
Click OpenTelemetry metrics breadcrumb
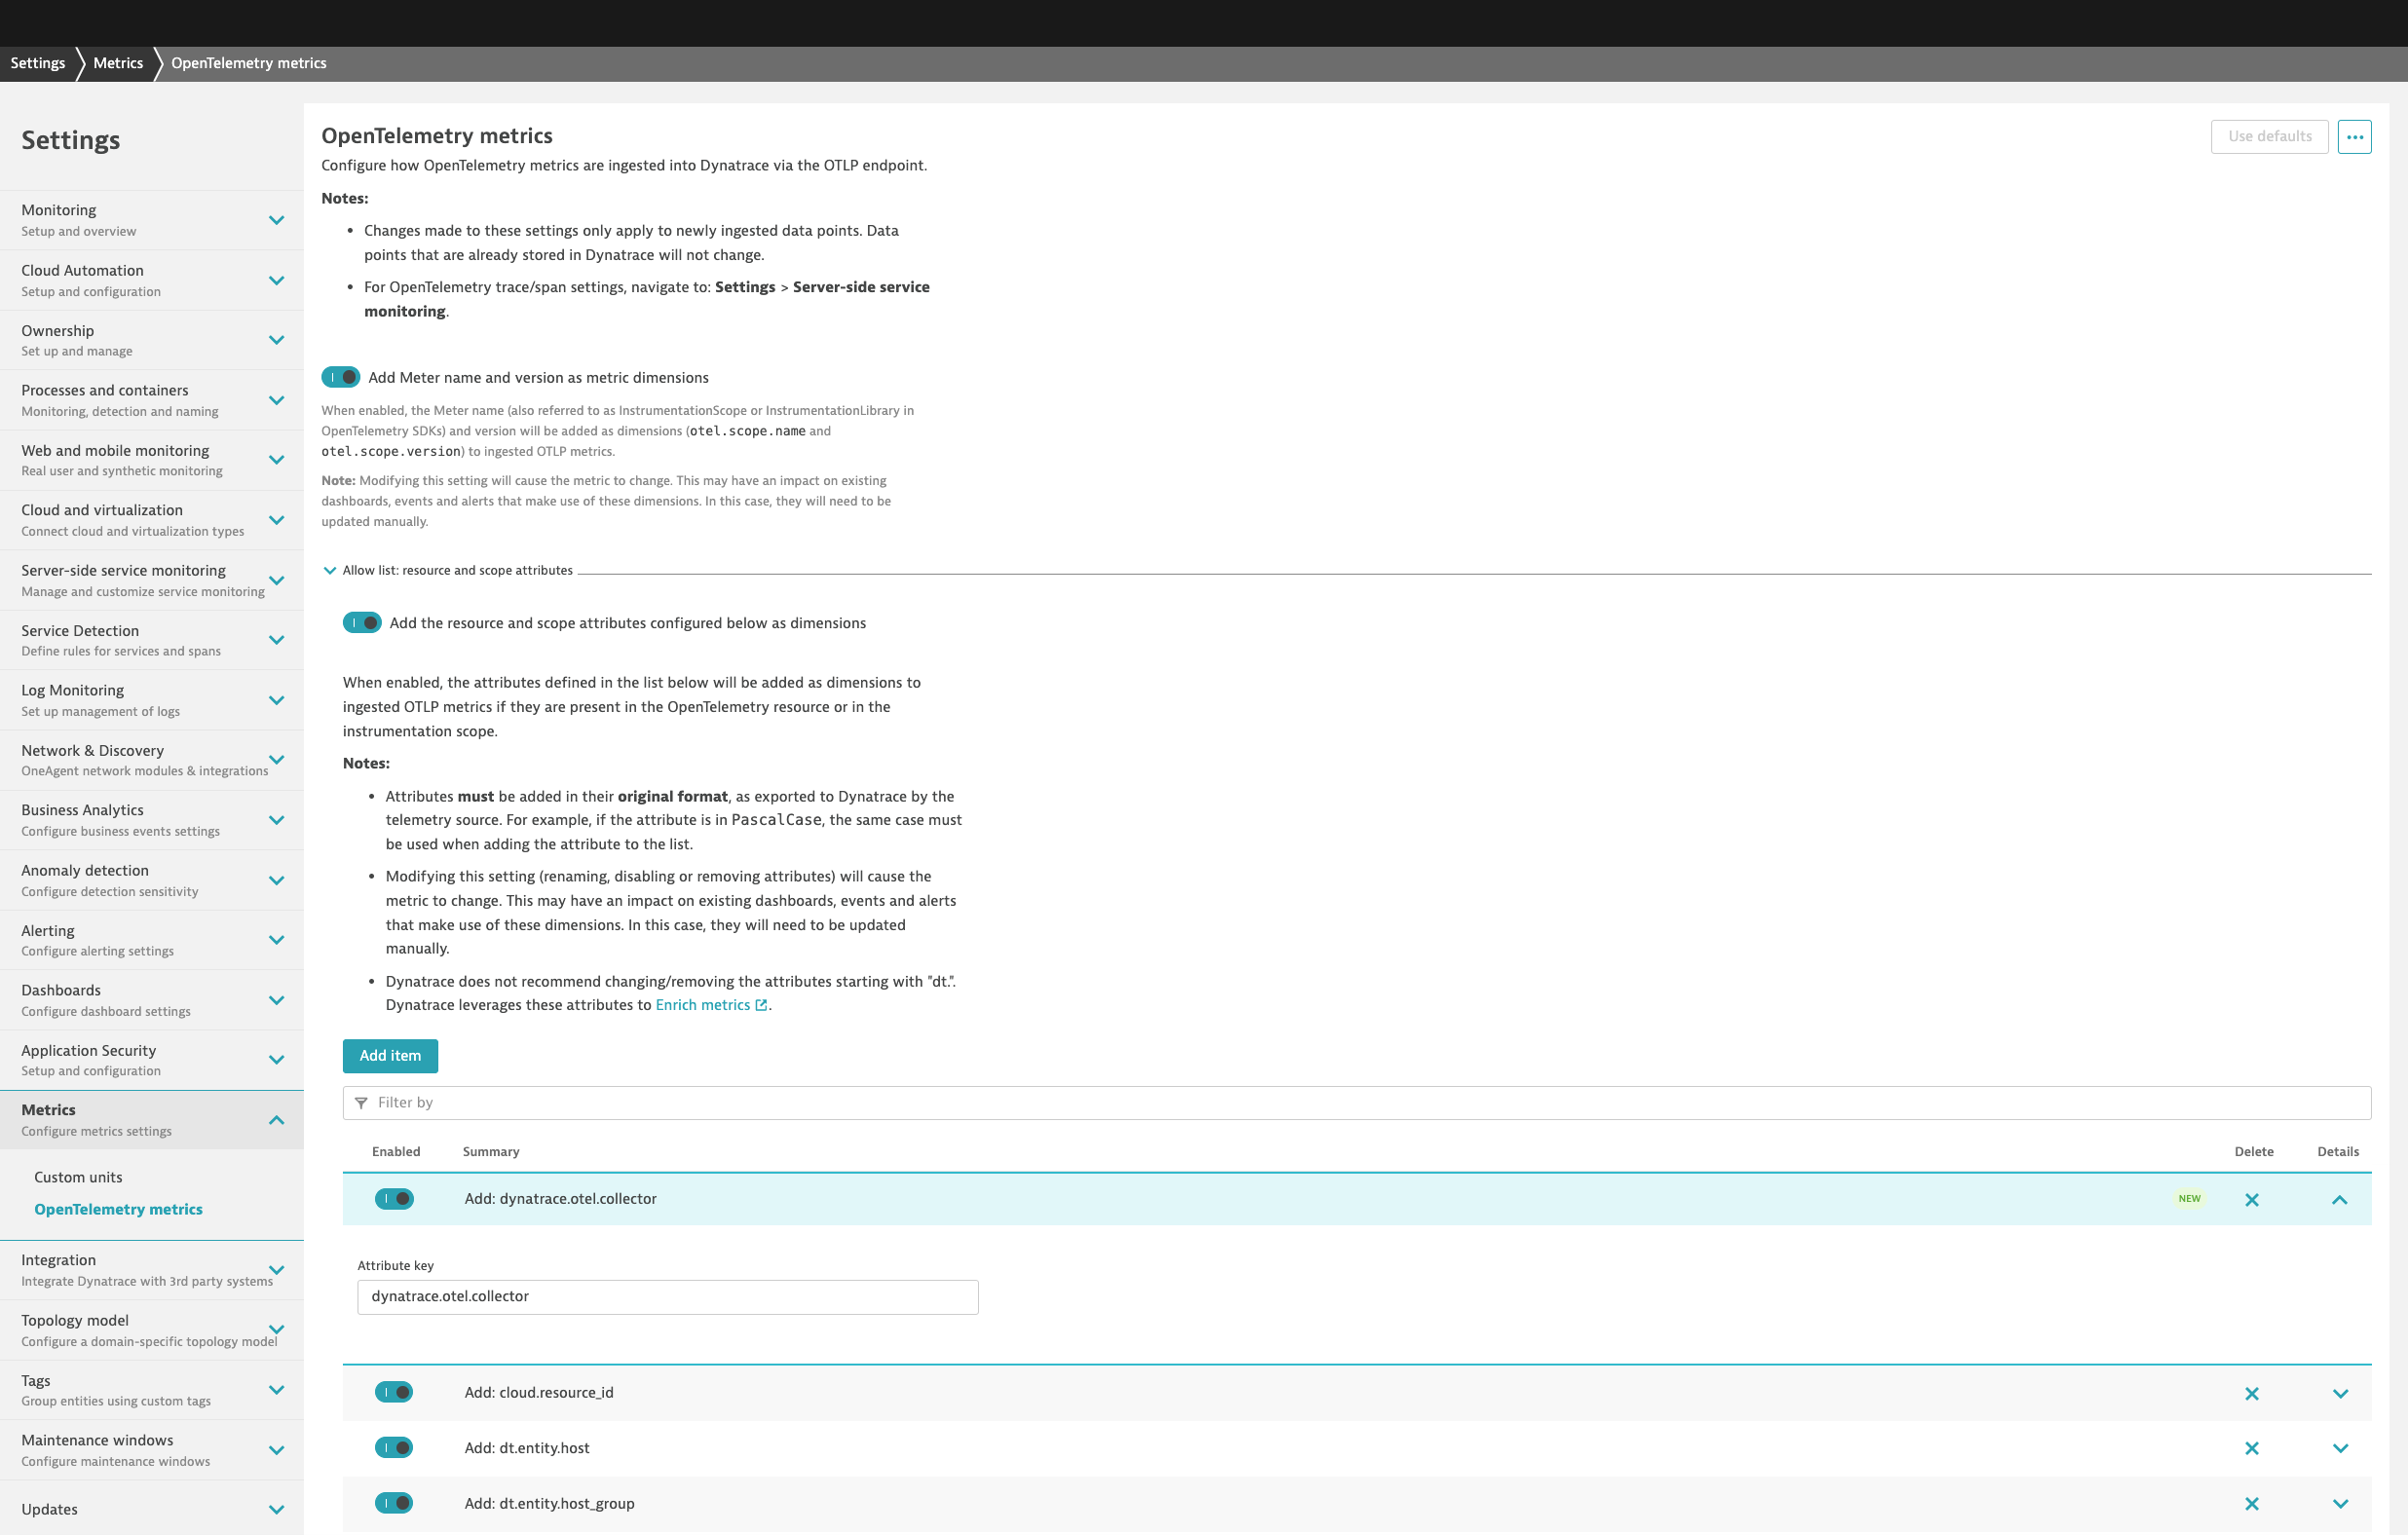249,63
